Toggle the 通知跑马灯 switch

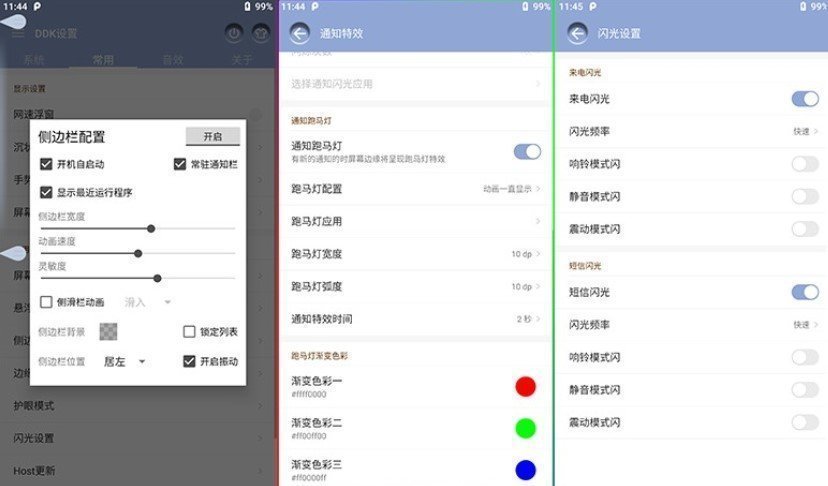click(527, 152)
